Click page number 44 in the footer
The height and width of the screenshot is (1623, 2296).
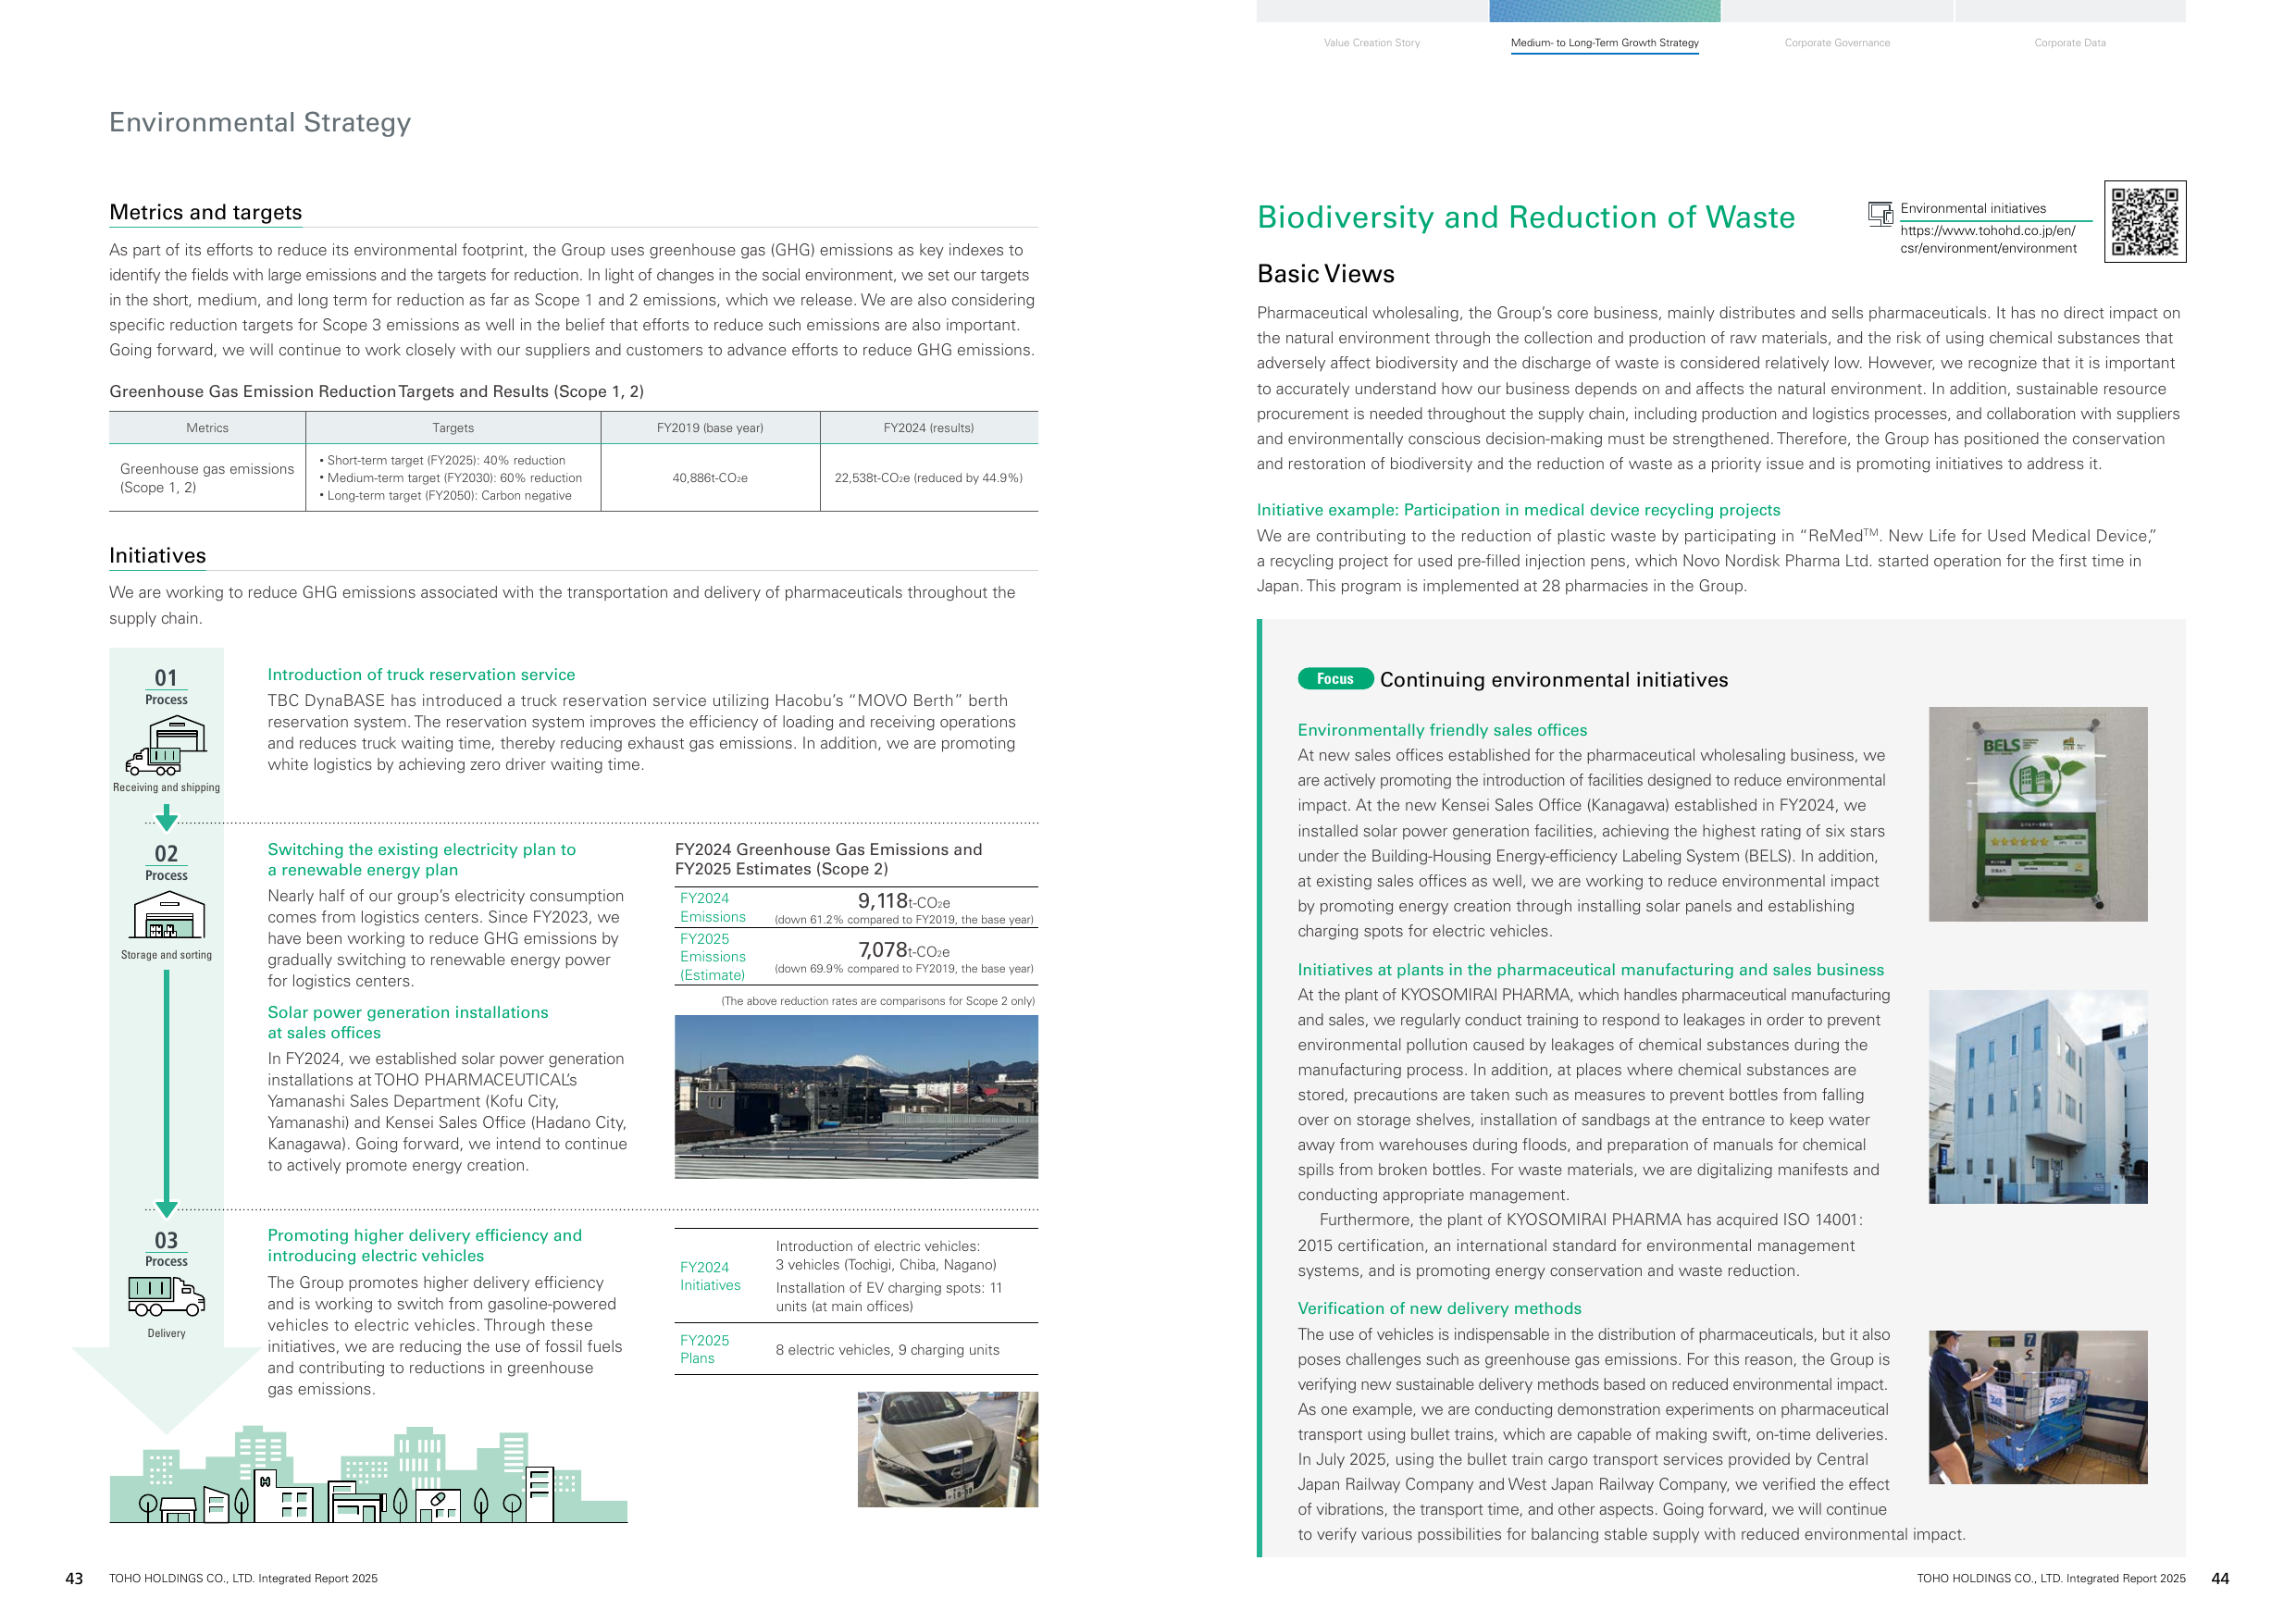click(x=2220, y=1578)
